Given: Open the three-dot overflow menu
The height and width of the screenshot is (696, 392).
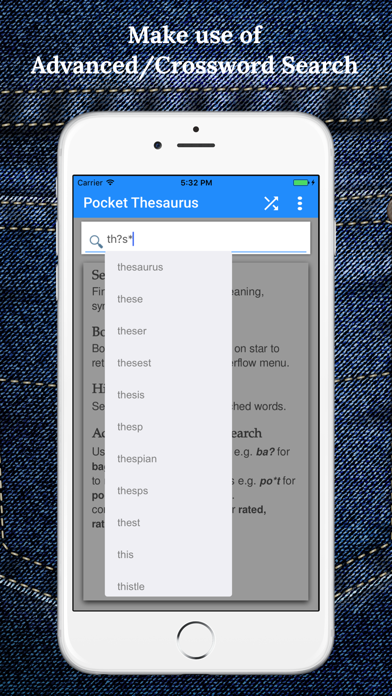Looking at the screenshot, I should [x=300, y=203].
